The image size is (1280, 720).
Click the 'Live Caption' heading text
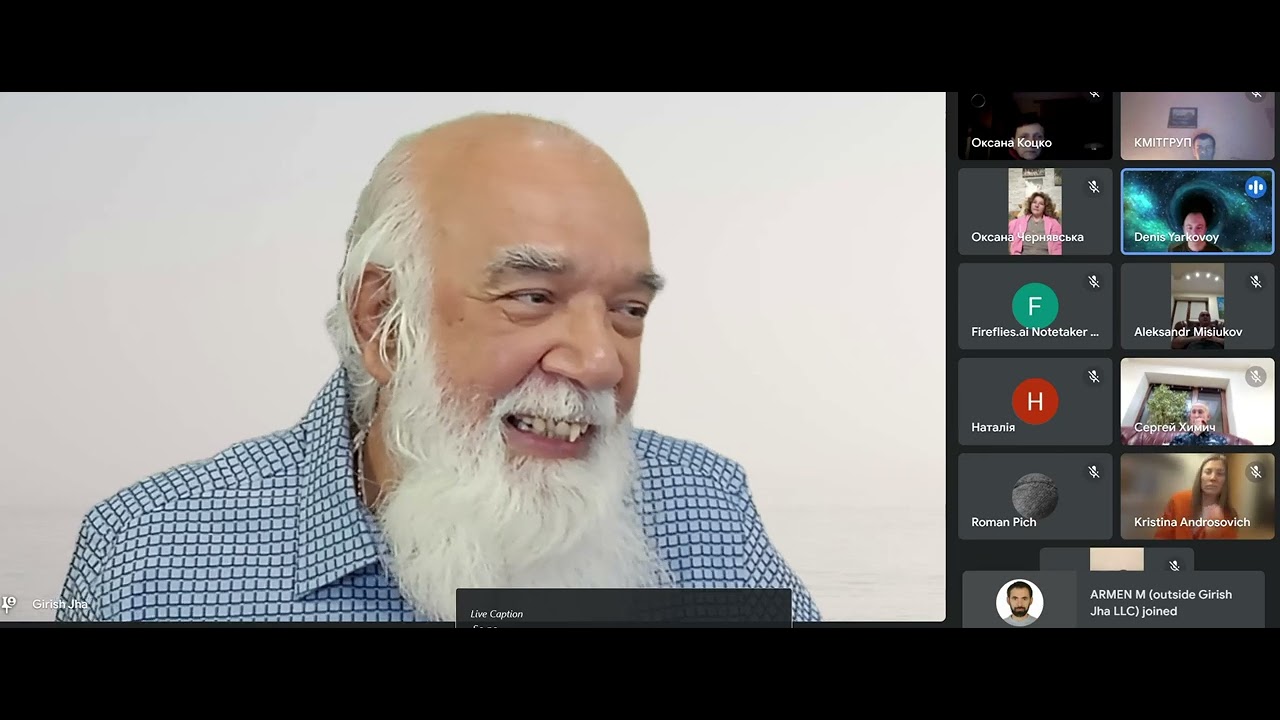pyautogui.click(x=497, y=614)
